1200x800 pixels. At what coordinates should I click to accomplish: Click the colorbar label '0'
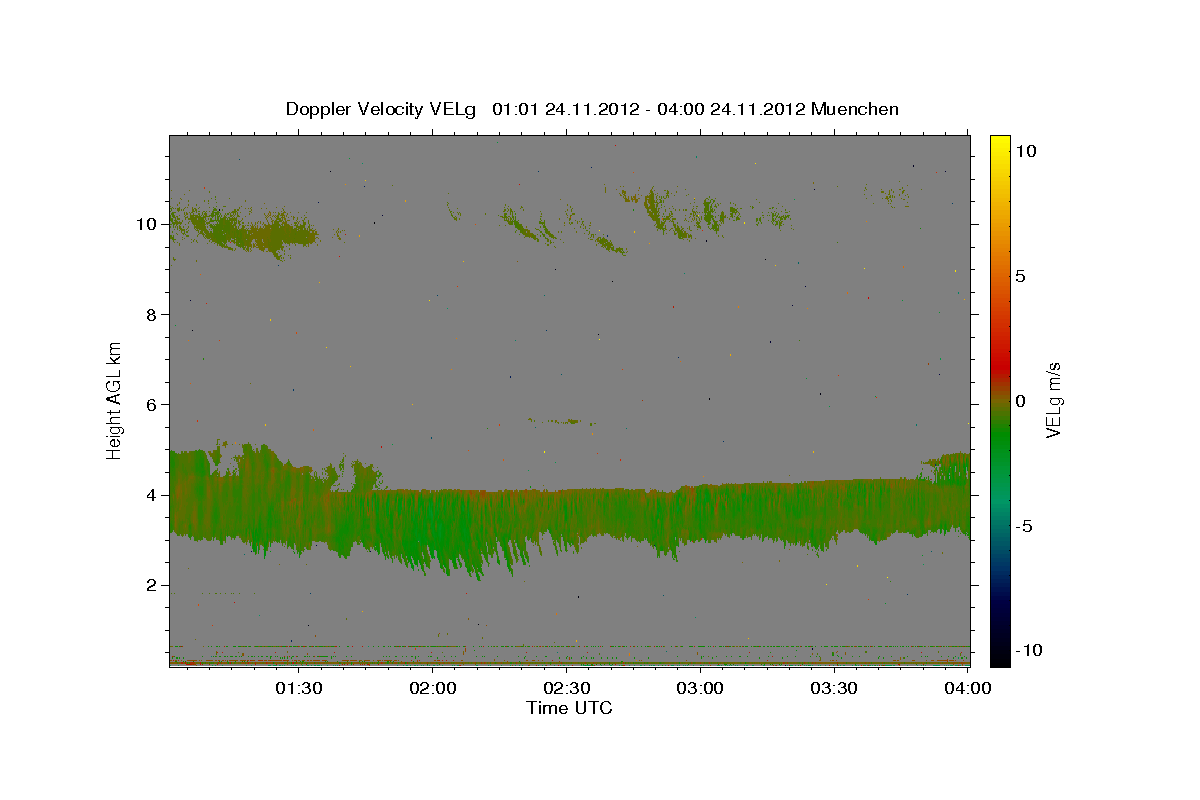[1021, 401]
